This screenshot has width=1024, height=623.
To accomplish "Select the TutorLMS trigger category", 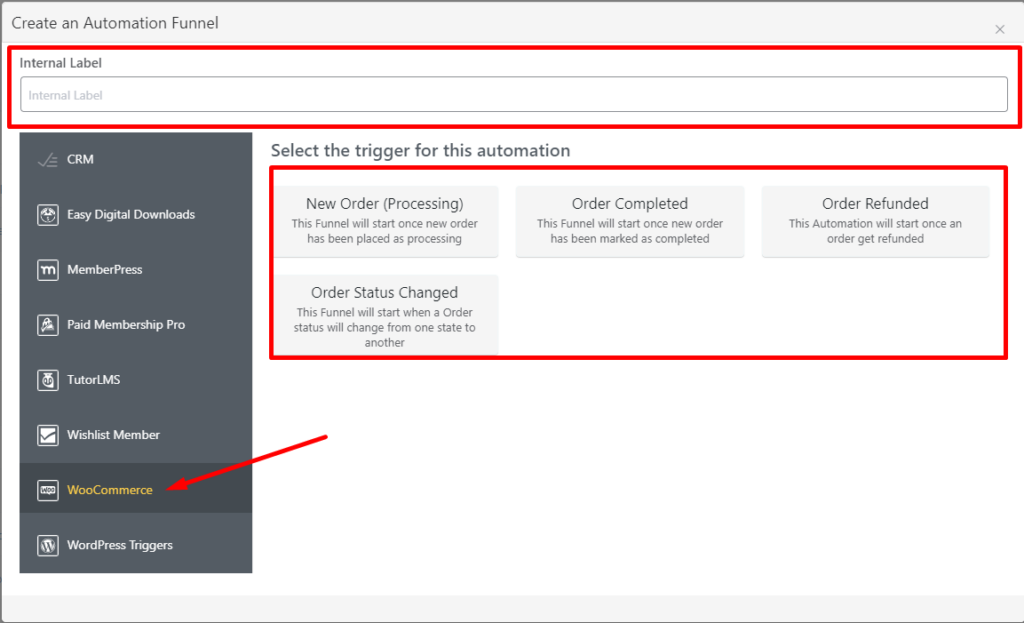I will pos(136,380).
